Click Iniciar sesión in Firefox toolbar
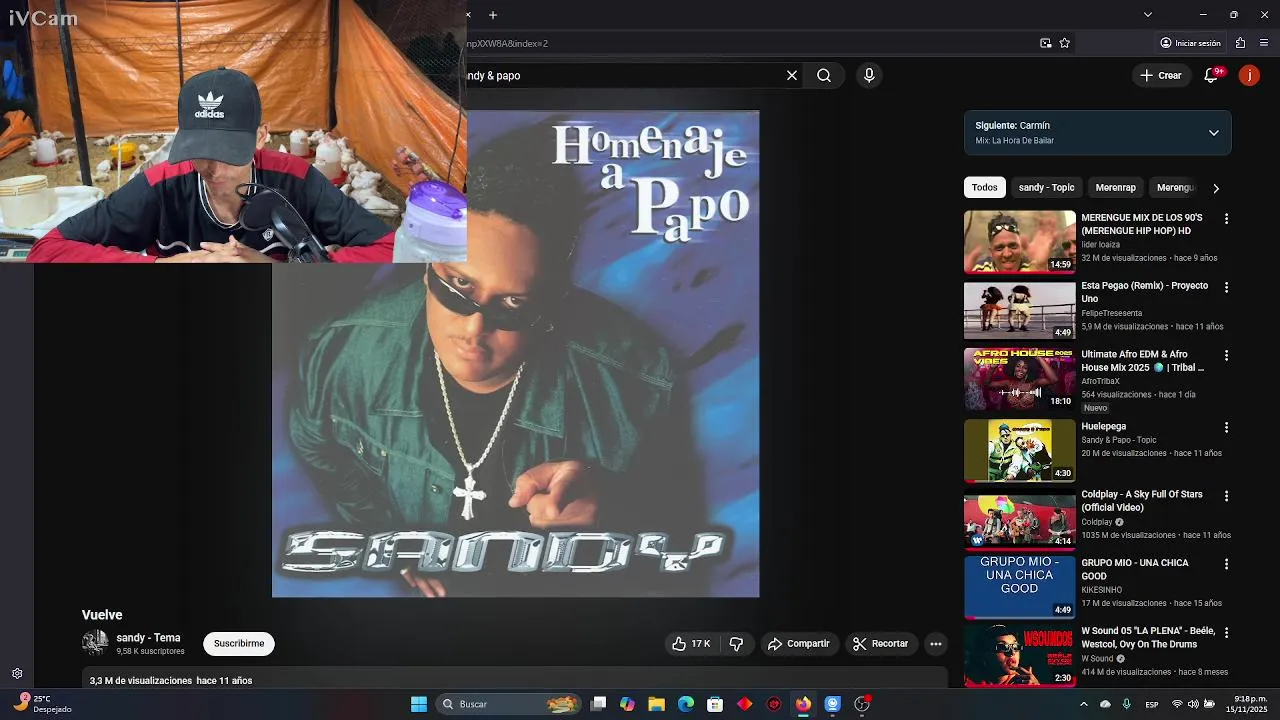The width and height of the screenshot is (1280, 720). 1190,43
